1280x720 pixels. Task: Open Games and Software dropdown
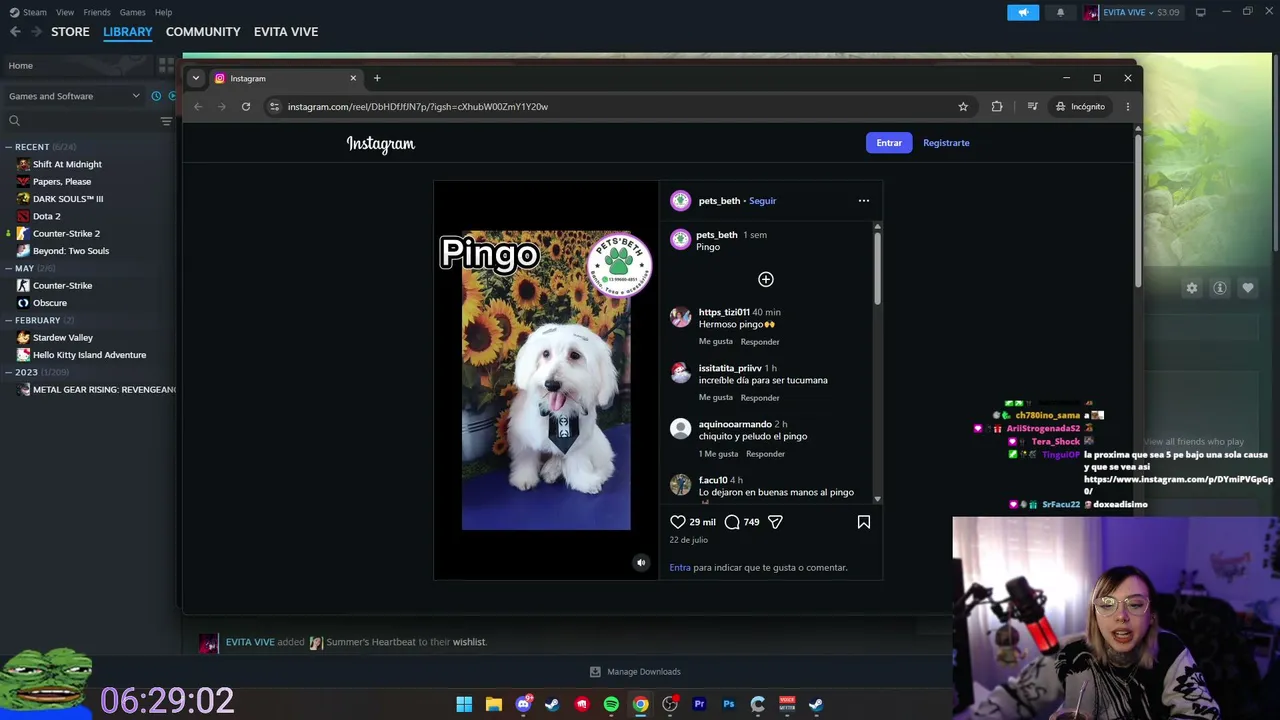(x=75, y=96)
